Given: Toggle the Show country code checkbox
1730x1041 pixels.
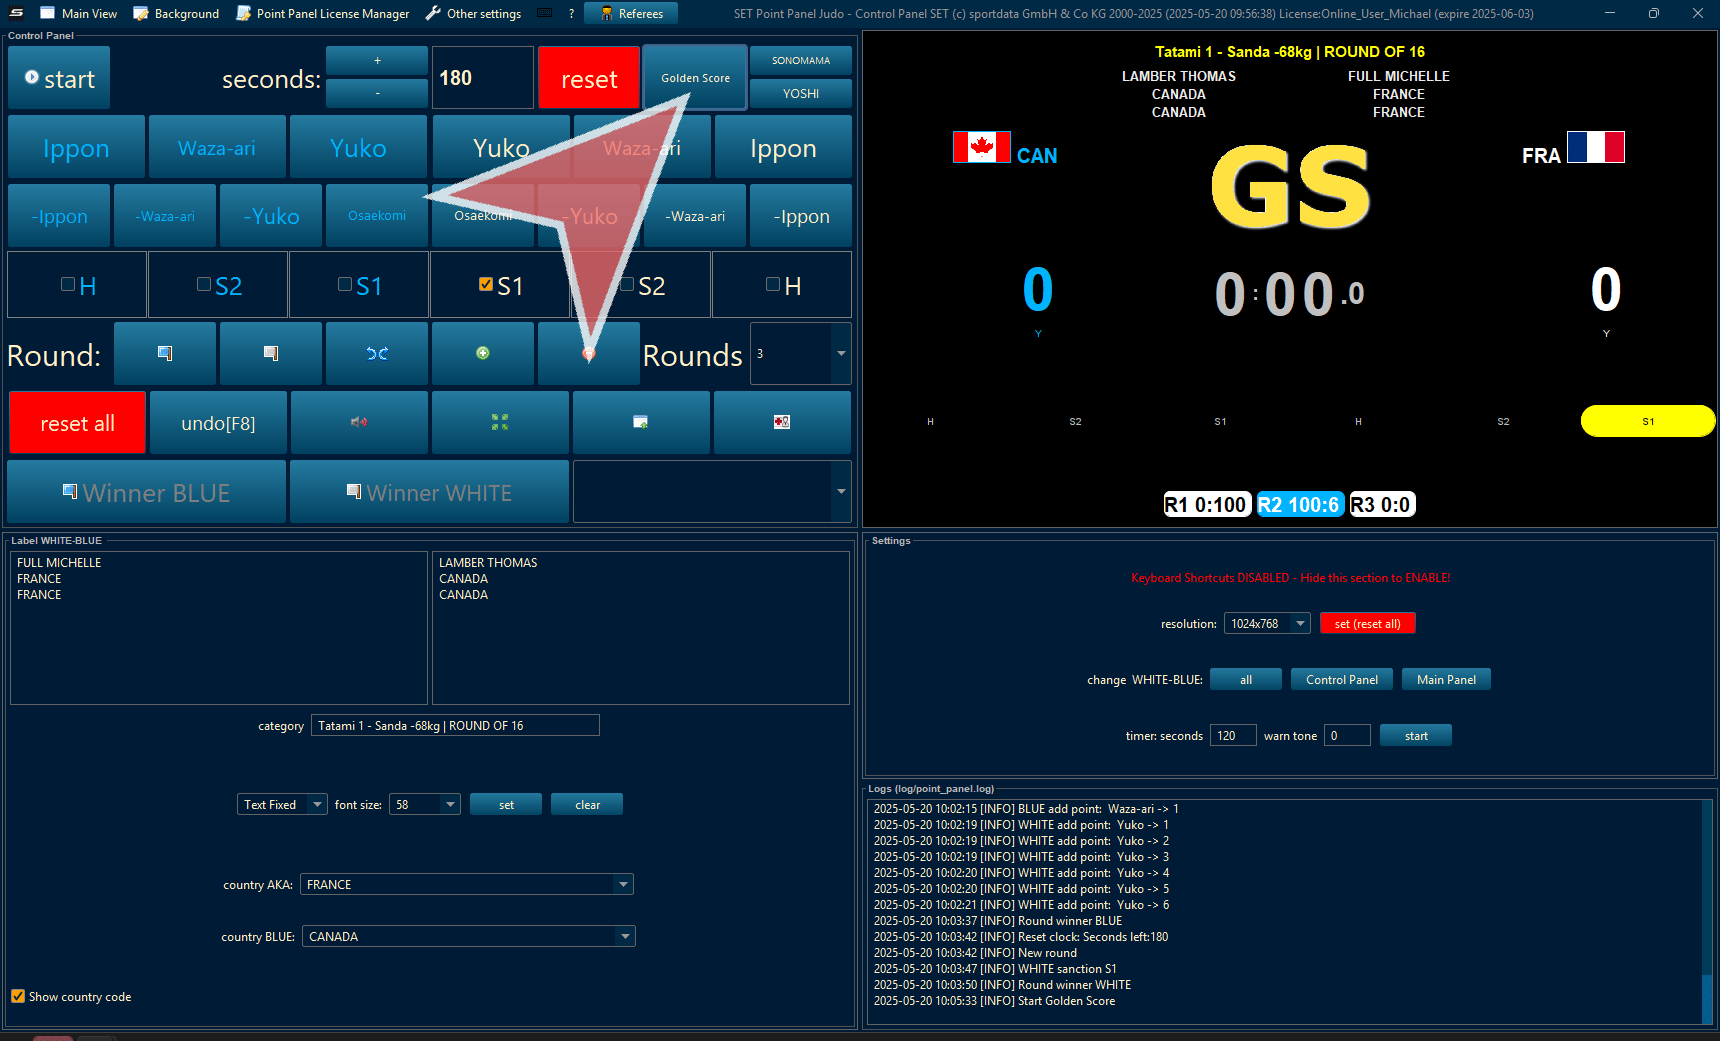Looking at the screenshot, I should [18, 996].
